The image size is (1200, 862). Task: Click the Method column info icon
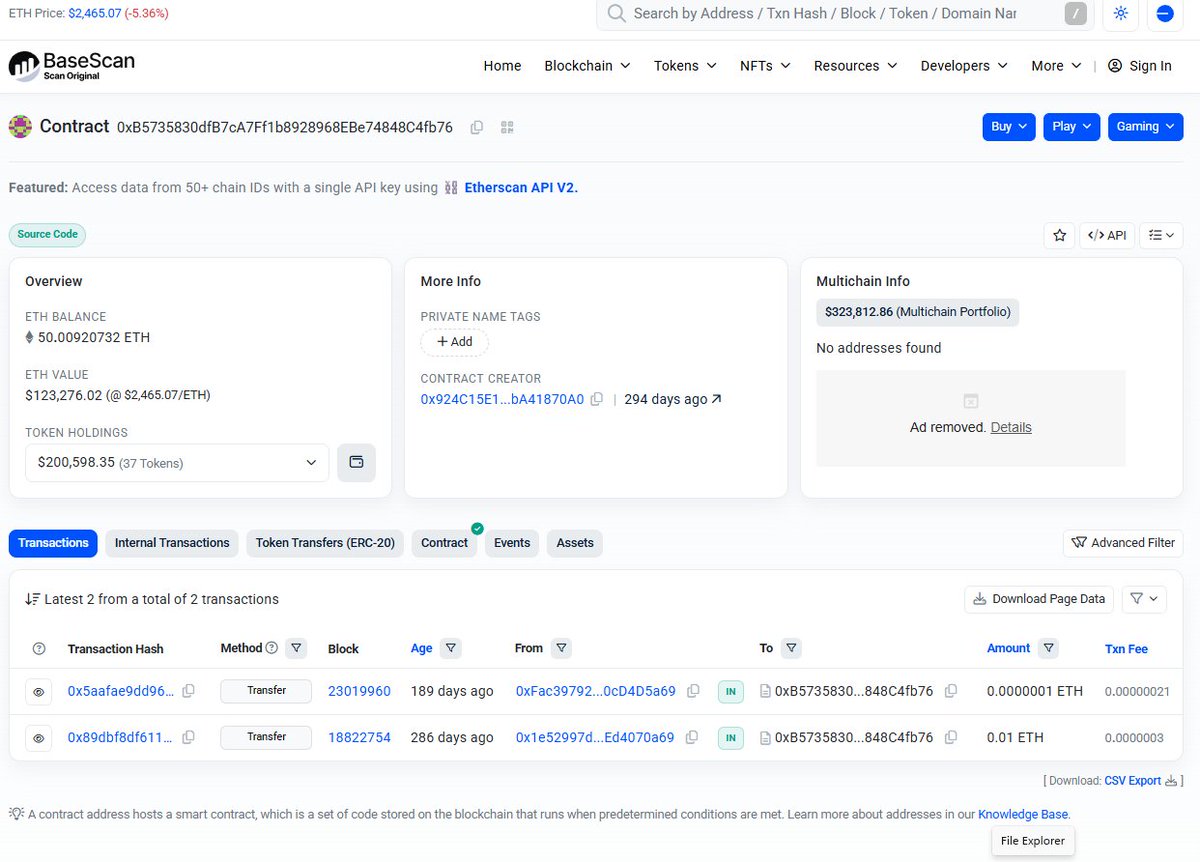coord(271,648)
